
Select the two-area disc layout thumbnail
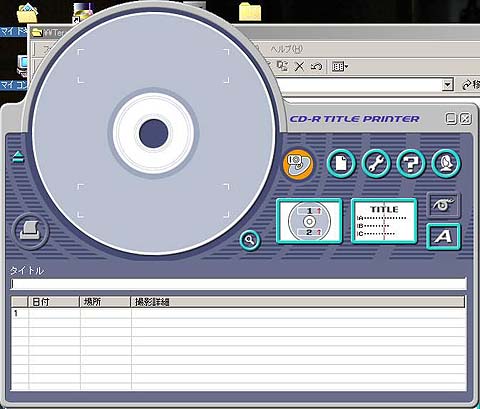tap(309, 221)
